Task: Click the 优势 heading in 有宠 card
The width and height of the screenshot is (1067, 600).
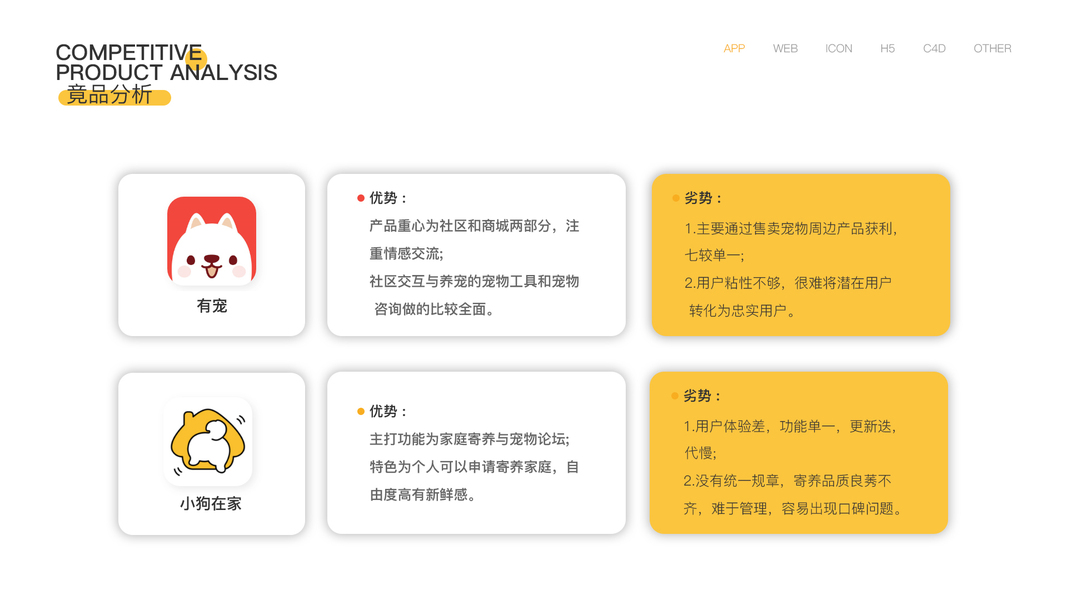Action: pos(388,198)
